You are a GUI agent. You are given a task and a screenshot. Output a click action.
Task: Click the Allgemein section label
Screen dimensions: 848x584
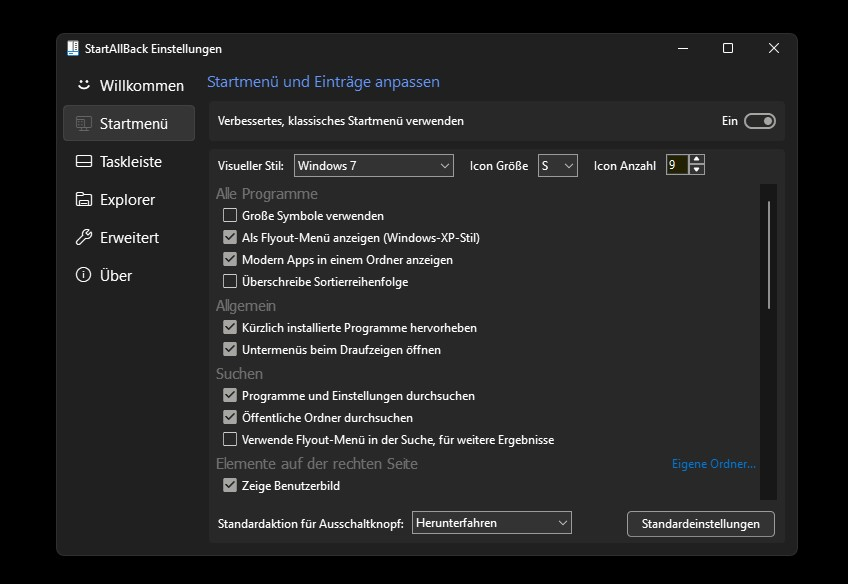[246, 306]
